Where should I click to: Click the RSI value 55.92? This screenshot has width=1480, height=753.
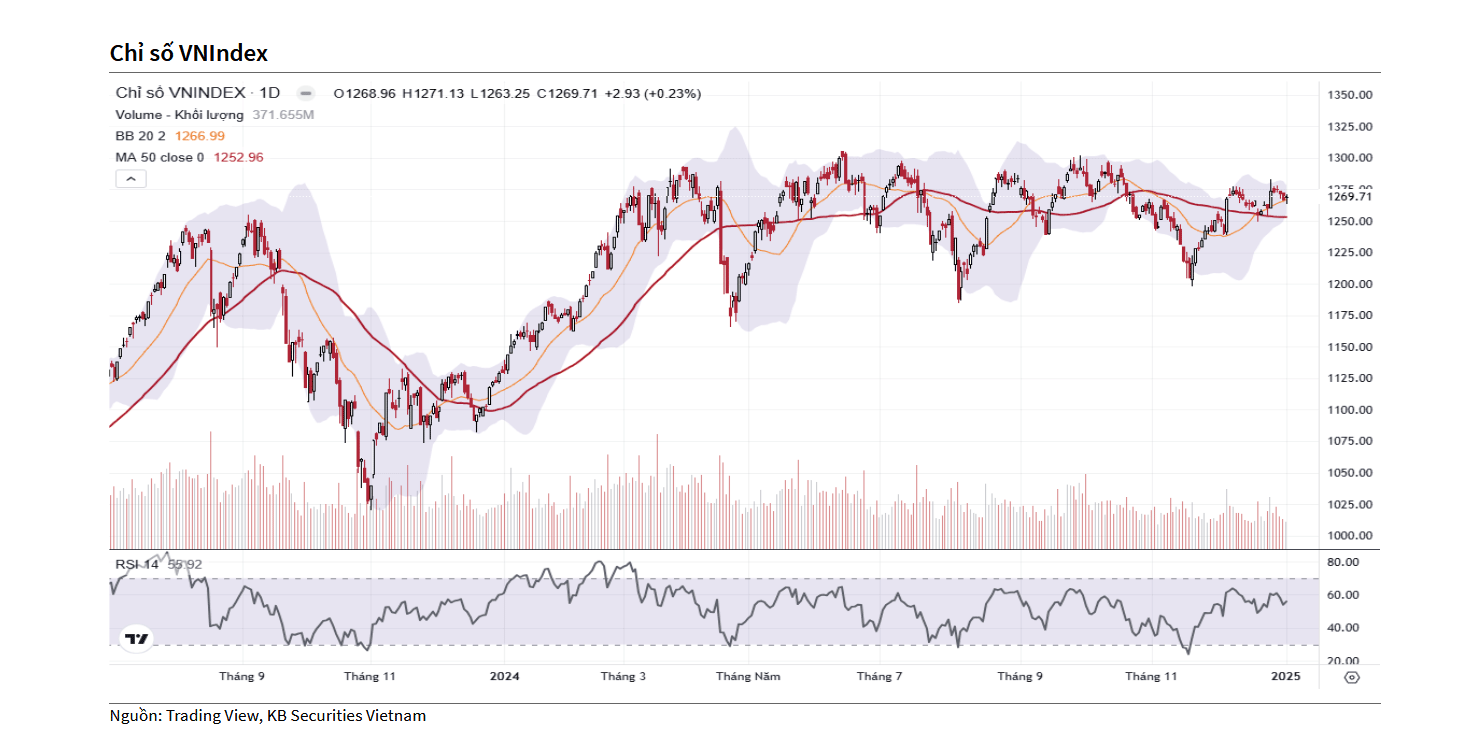point(185,564)
